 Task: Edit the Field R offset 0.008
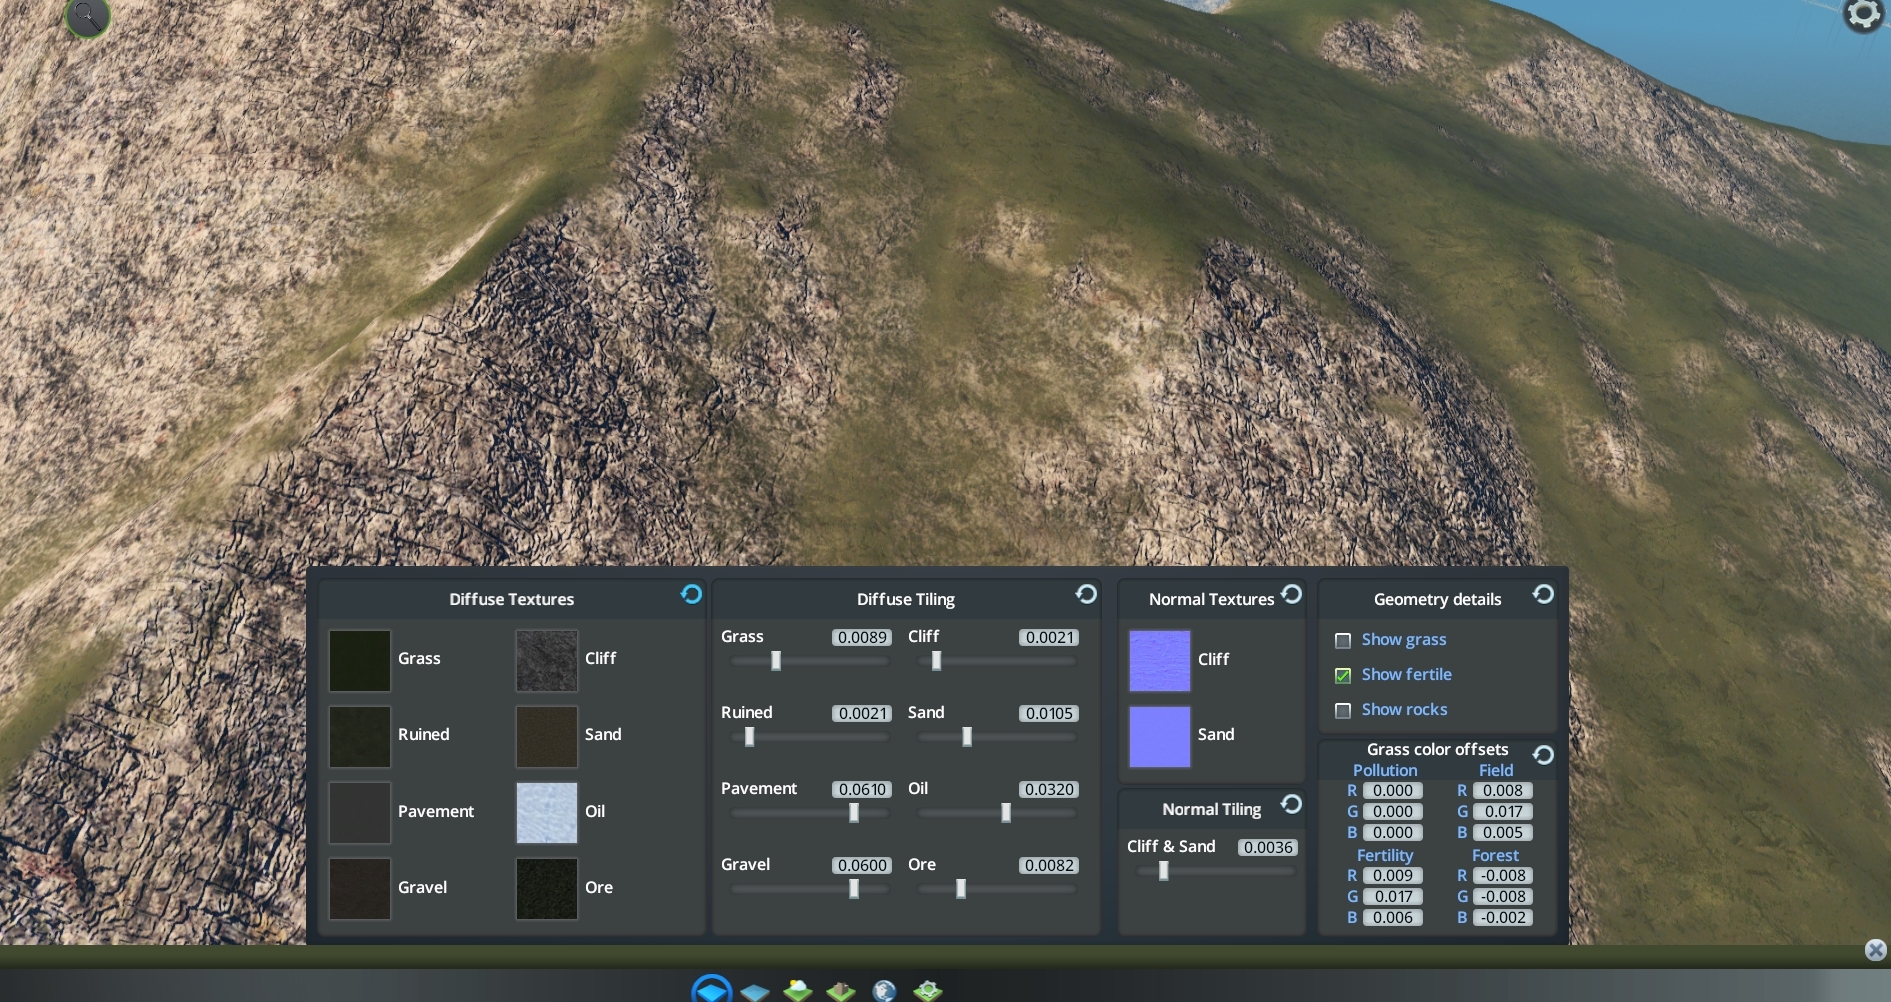point(1503,790)
